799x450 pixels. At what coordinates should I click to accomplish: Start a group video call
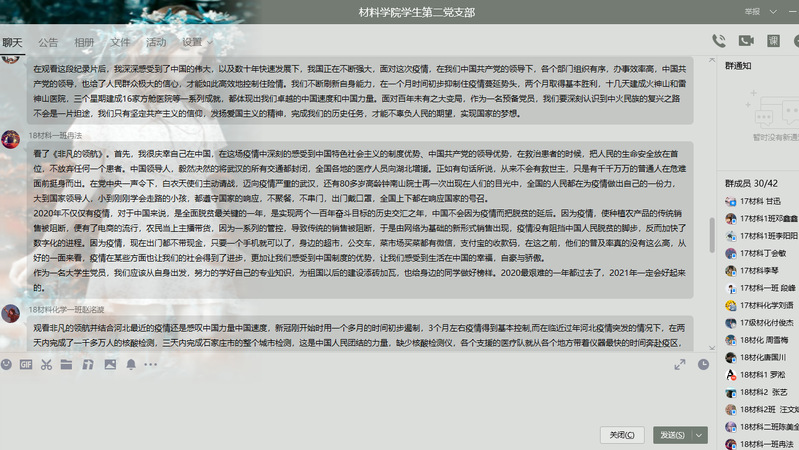[746, 41]
